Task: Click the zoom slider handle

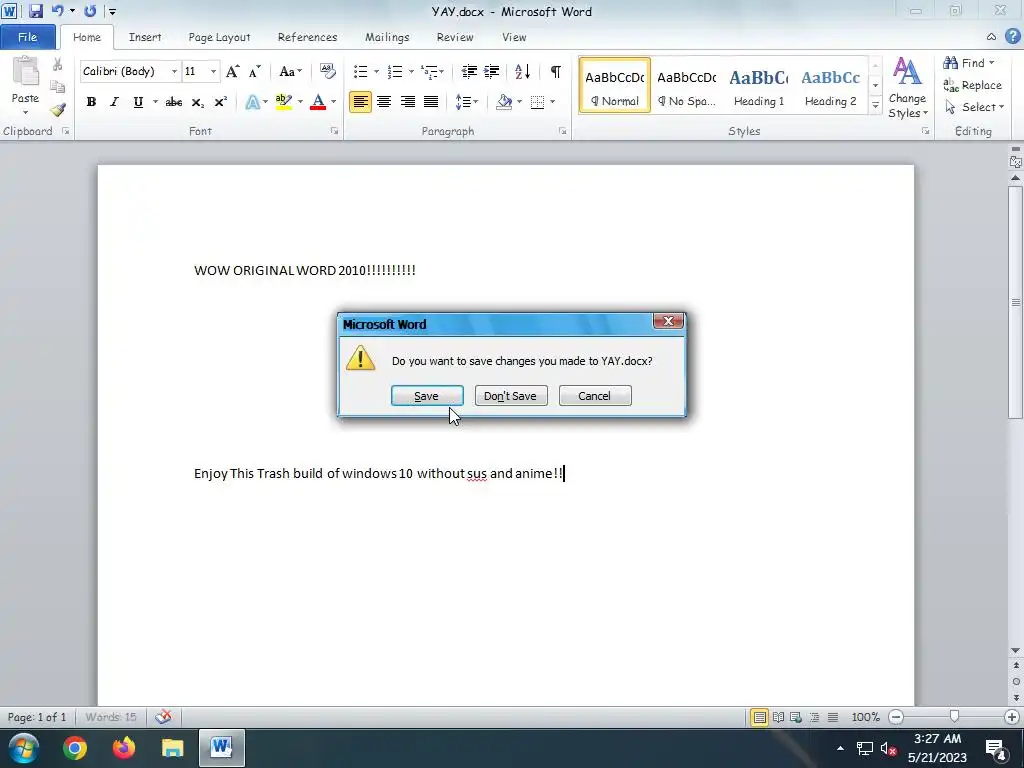Action: (x=954, y=717)
